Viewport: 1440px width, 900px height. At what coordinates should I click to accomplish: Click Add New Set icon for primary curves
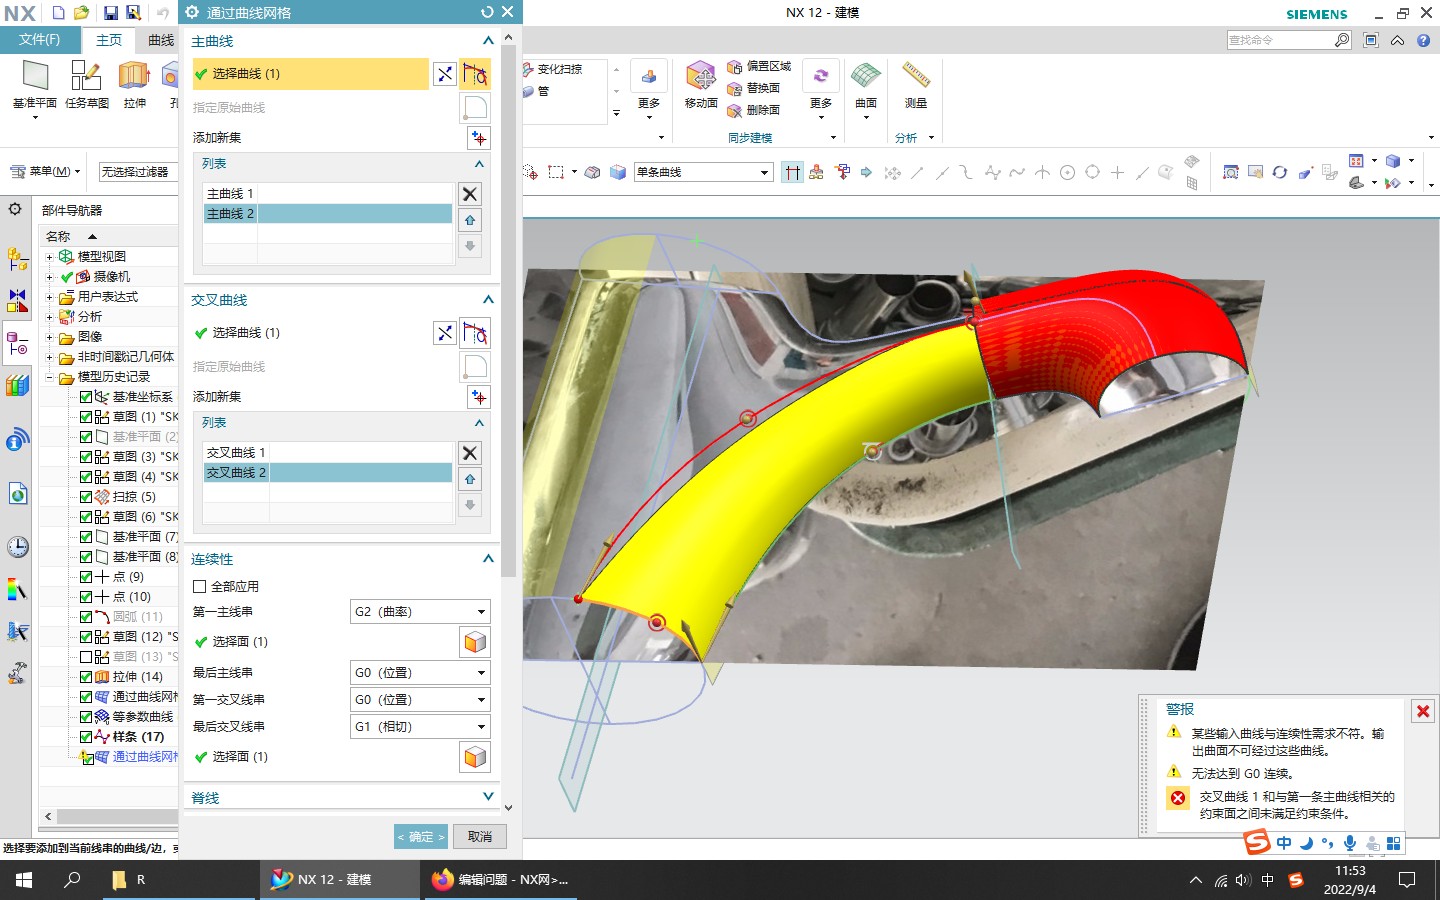pyautogui.click(x=479, y=138)
